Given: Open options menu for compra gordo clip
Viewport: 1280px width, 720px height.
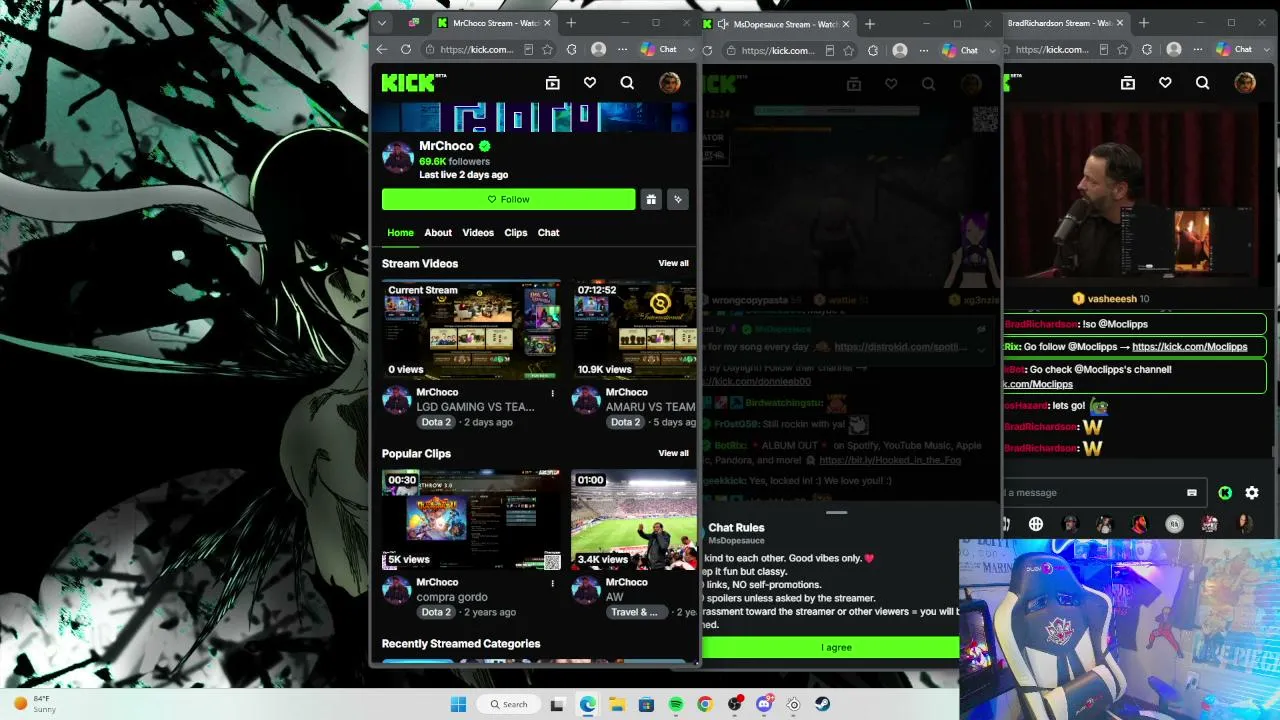Looking at the screenshot, I should pyautogui.click(x=552, y=583).
